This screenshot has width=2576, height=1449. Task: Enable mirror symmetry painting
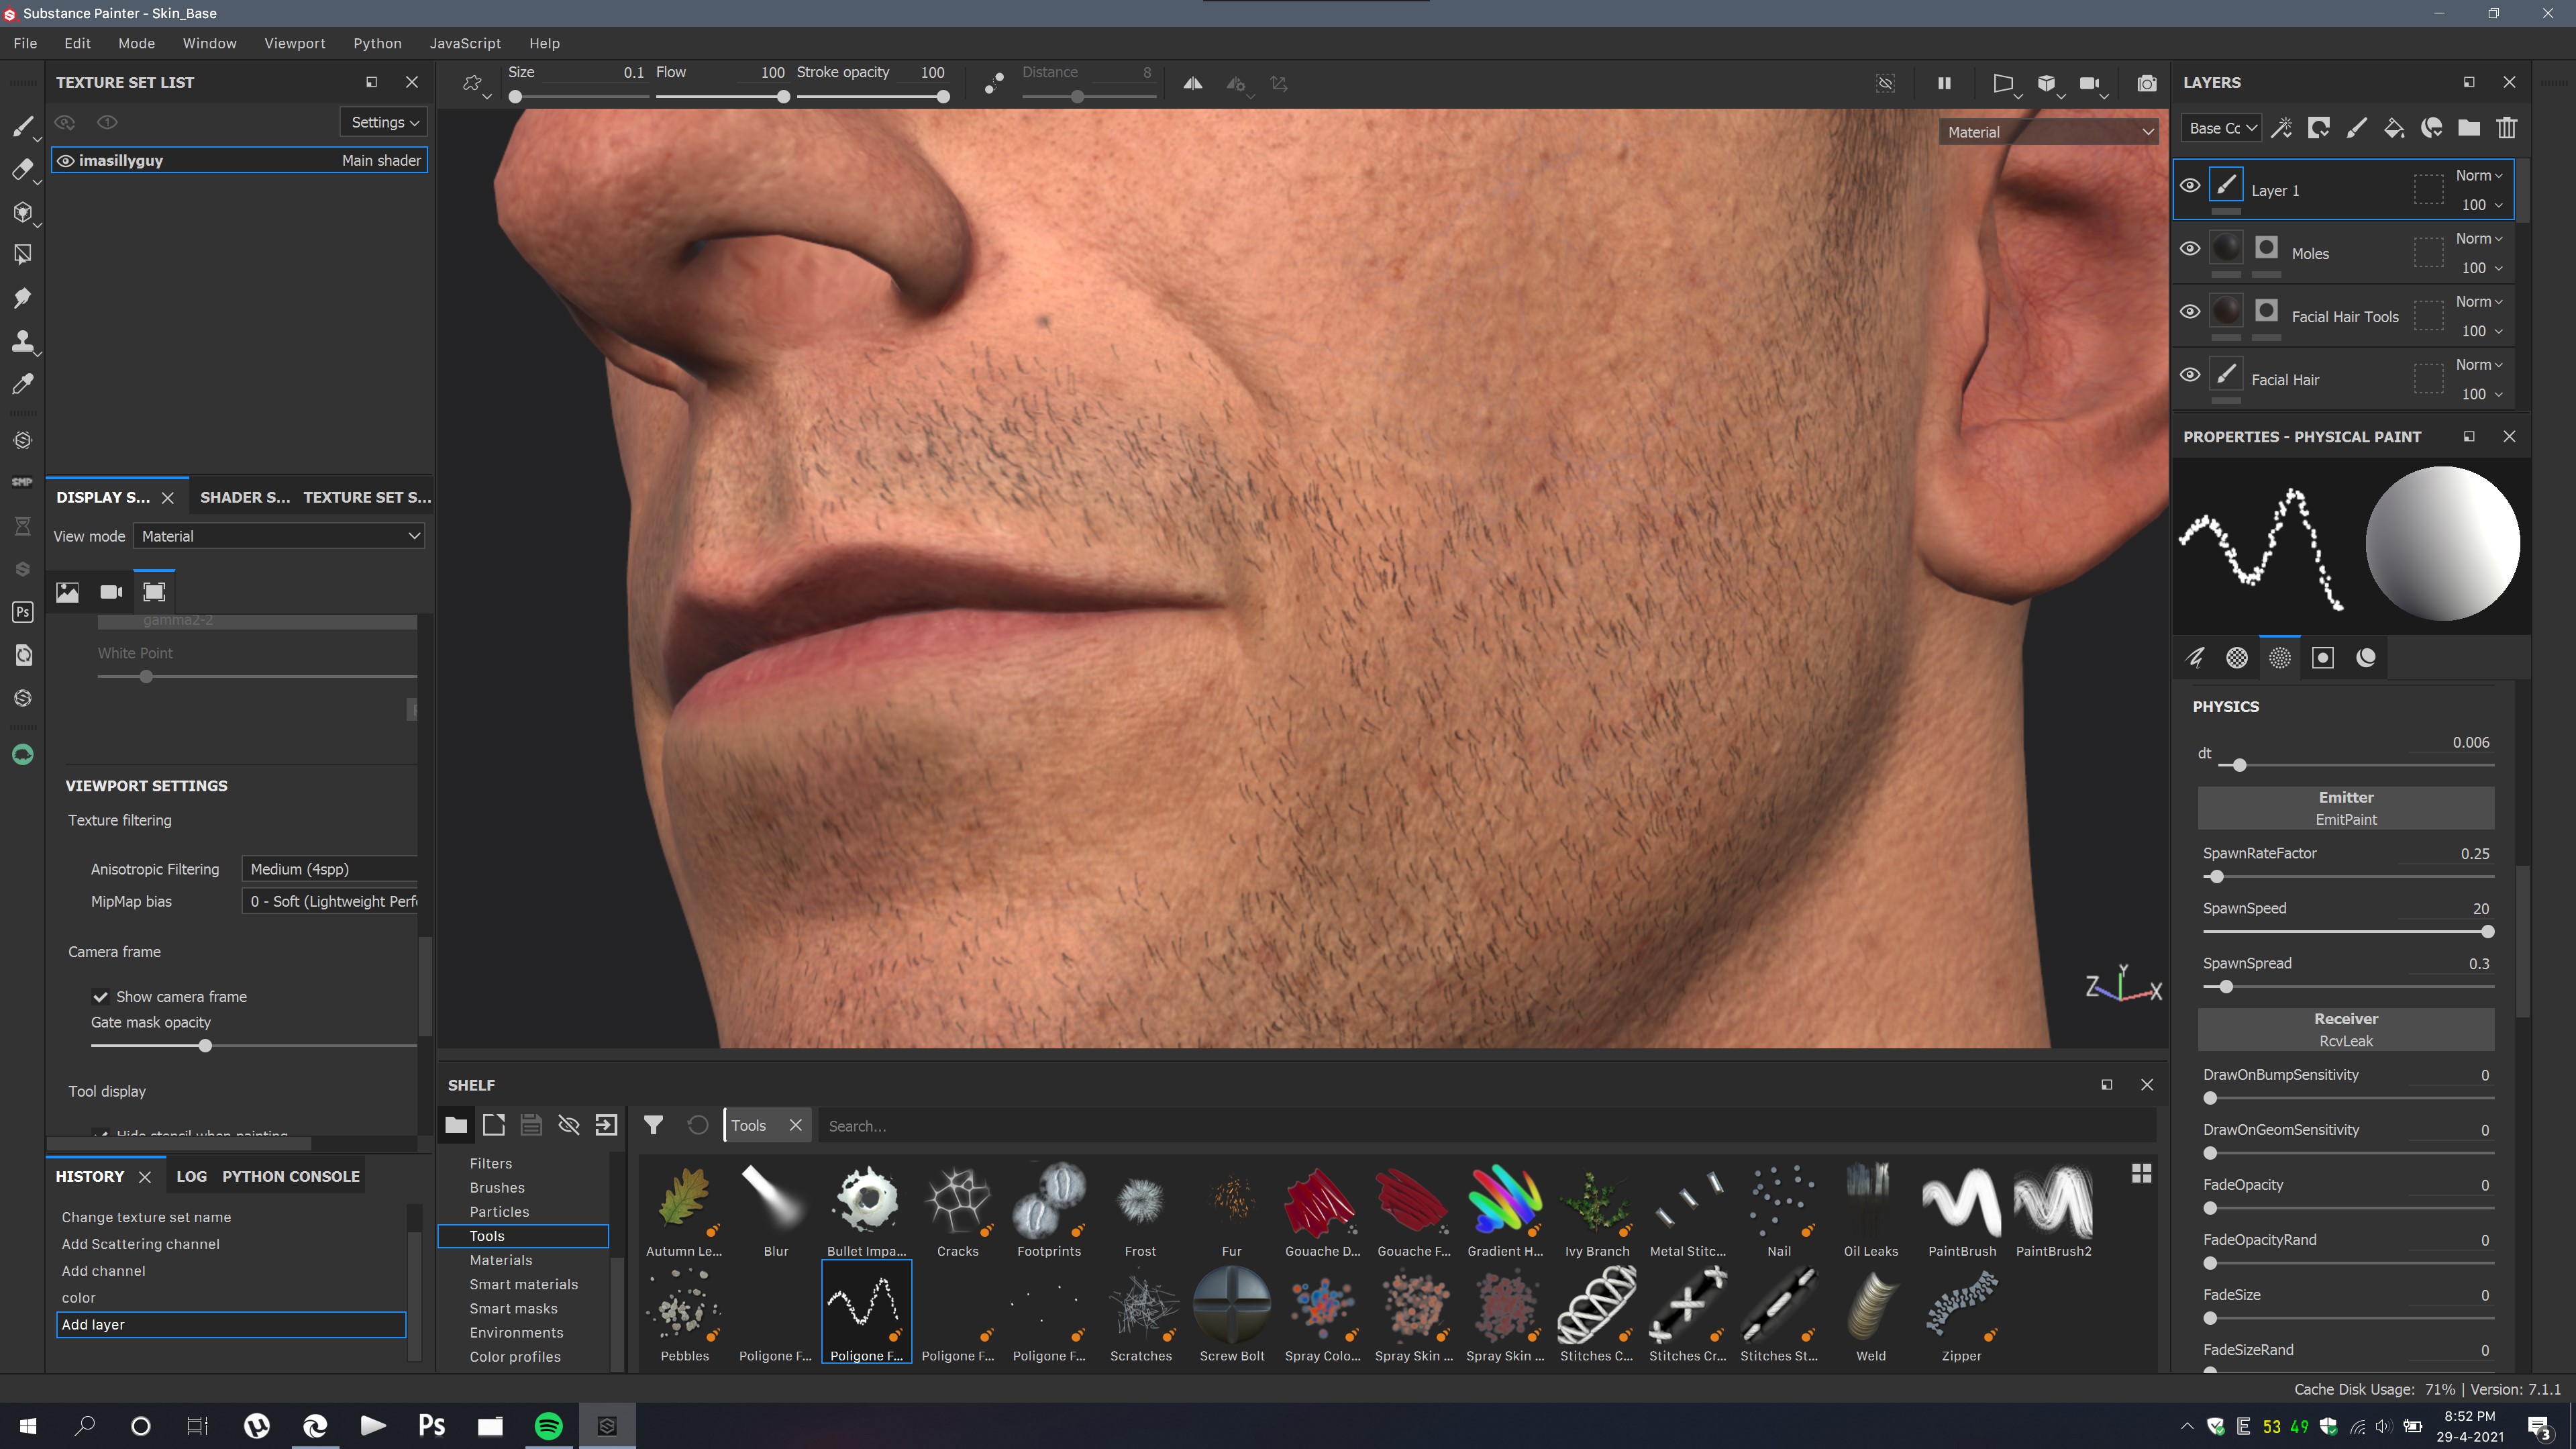point(1192,84)
